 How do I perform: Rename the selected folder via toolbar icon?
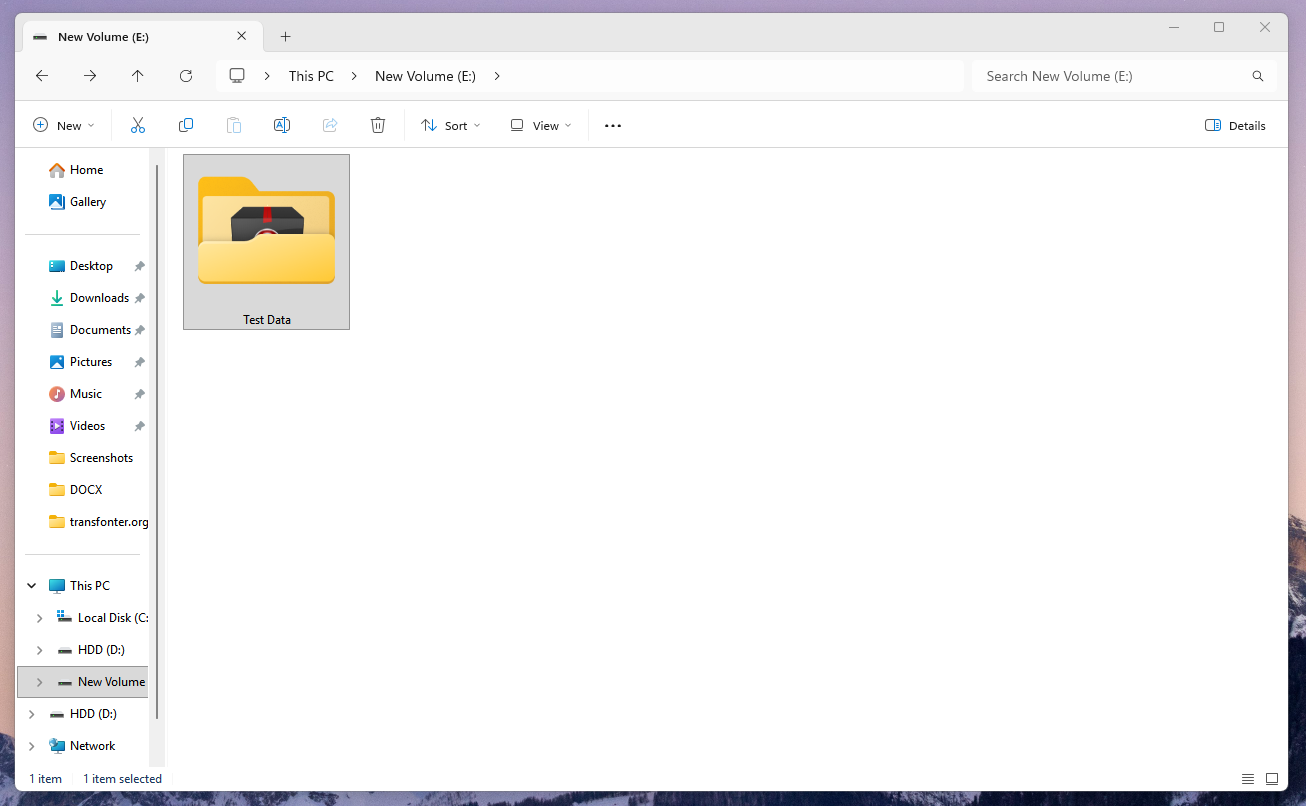281,124
